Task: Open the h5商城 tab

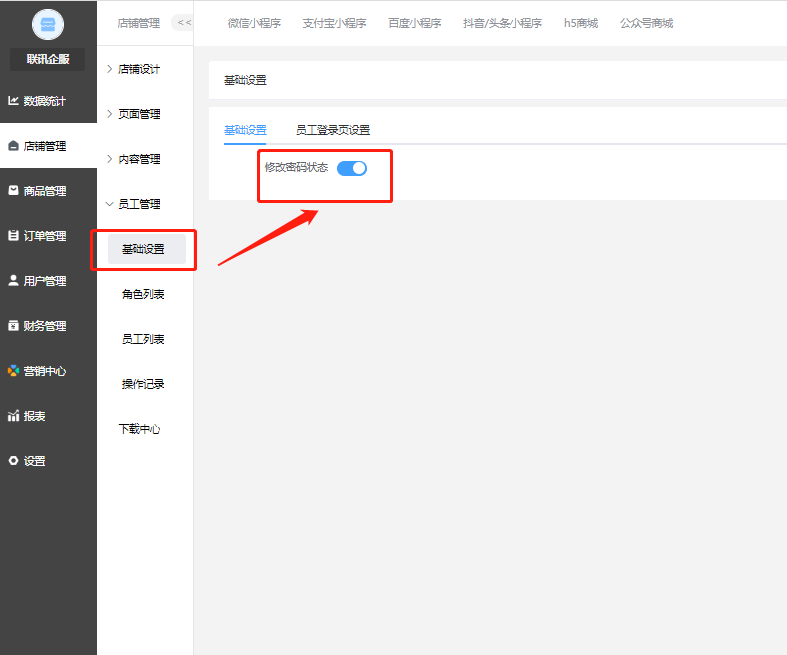Action: click(581, 23)
